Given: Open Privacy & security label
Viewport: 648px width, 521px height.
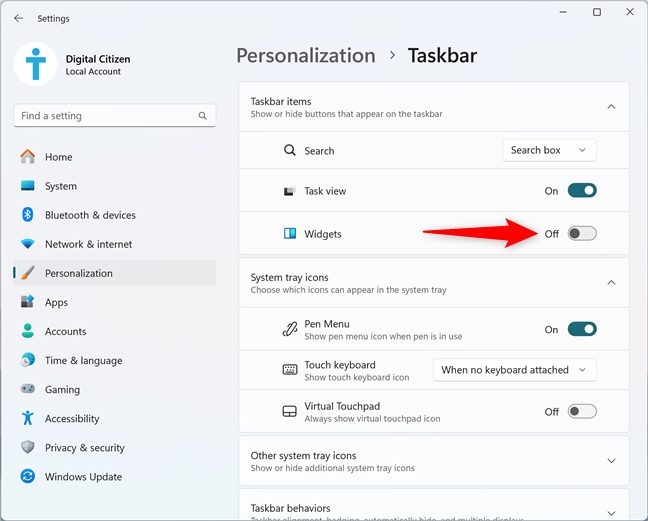Looking at the screenshot, I should pos(85,447).
